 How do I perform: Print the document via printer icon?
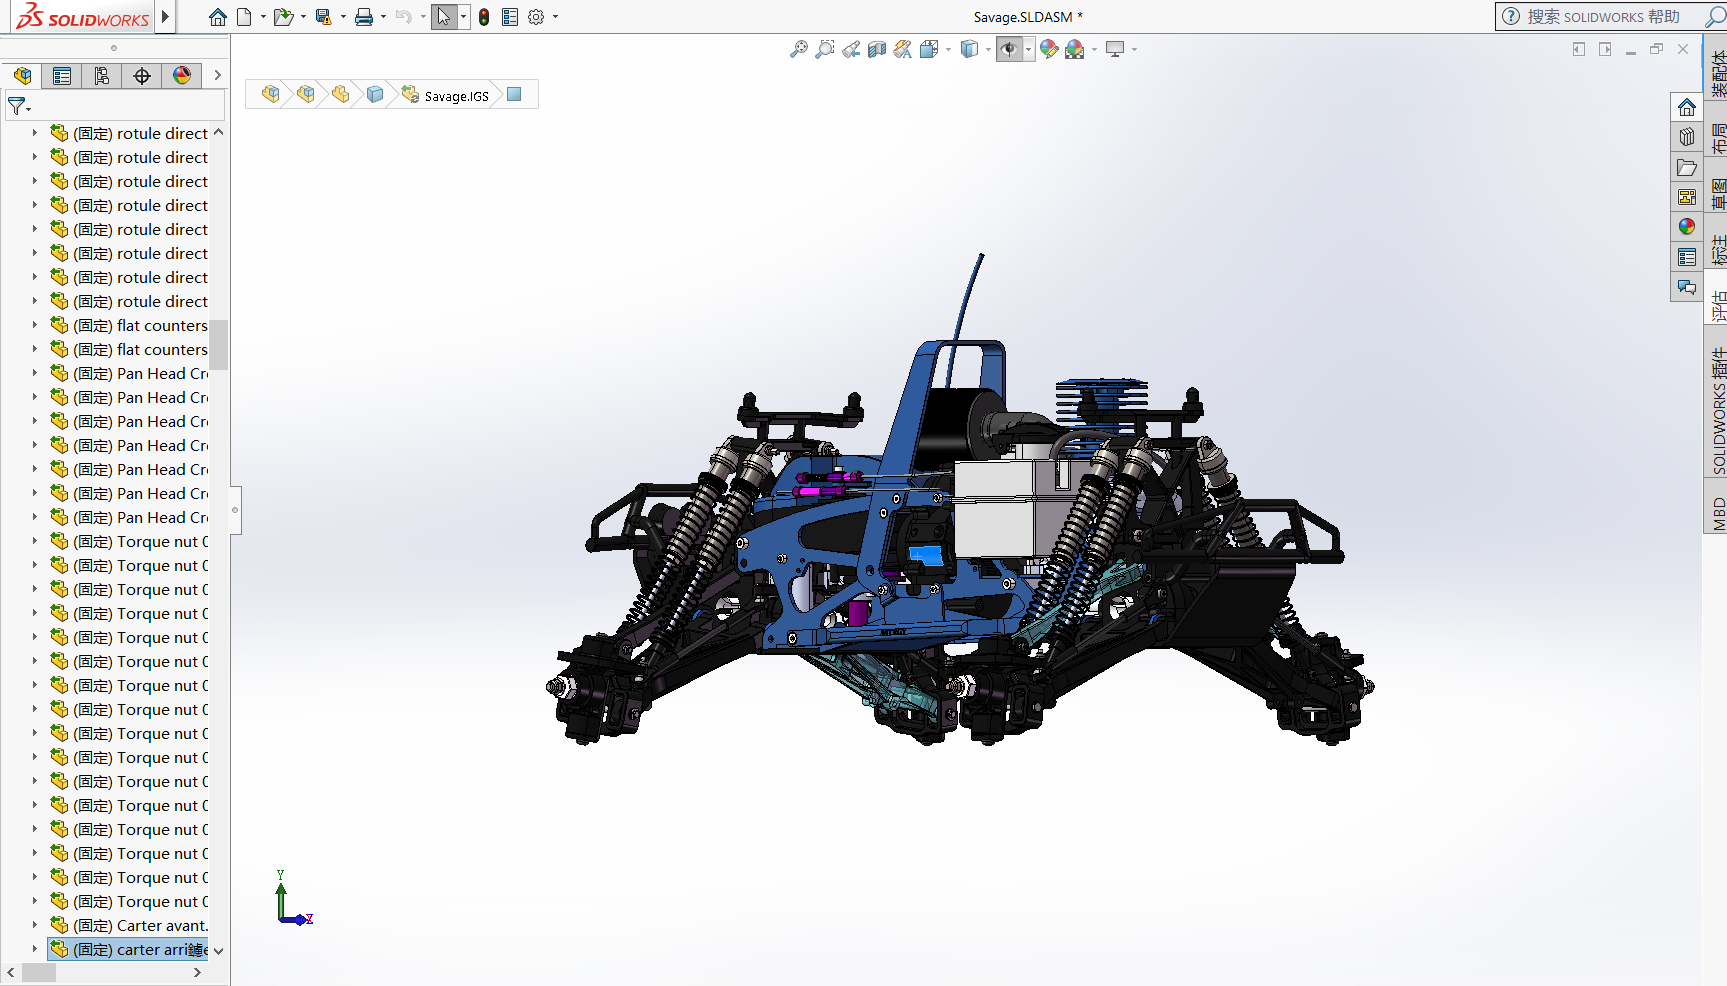coord(364,17)
